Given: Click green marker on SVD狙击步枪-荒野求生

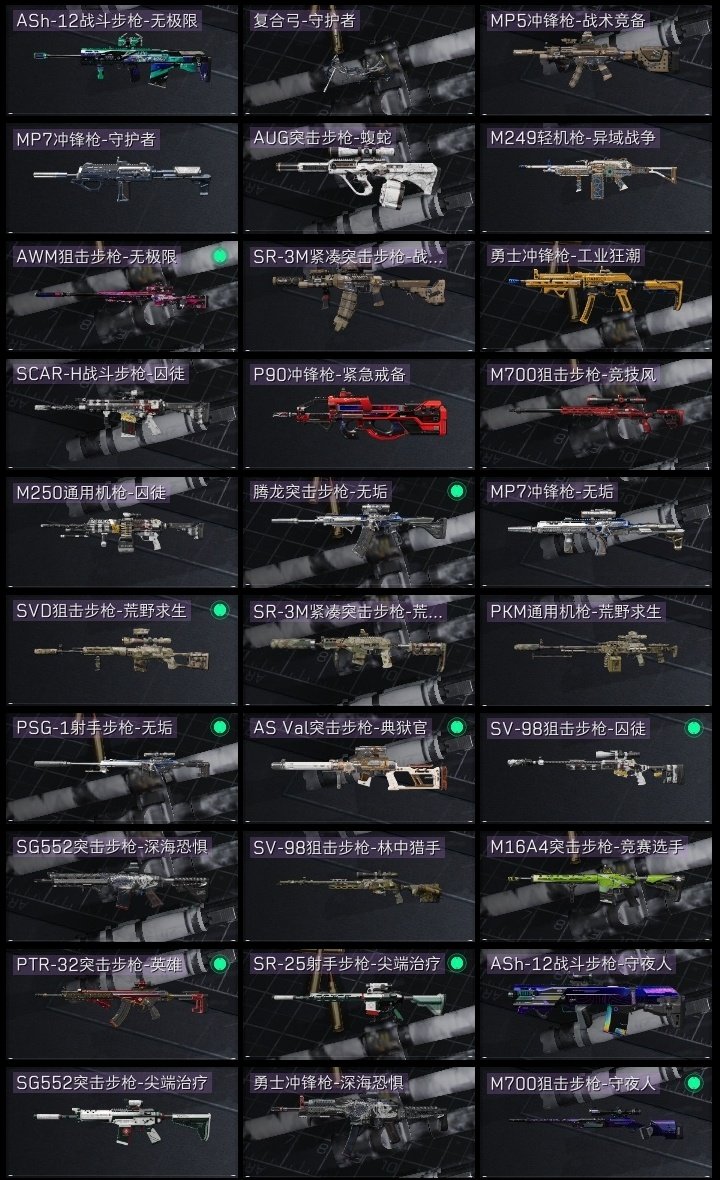Looking at the screenshot, I should pyautogui.click(x=220, y=610).
